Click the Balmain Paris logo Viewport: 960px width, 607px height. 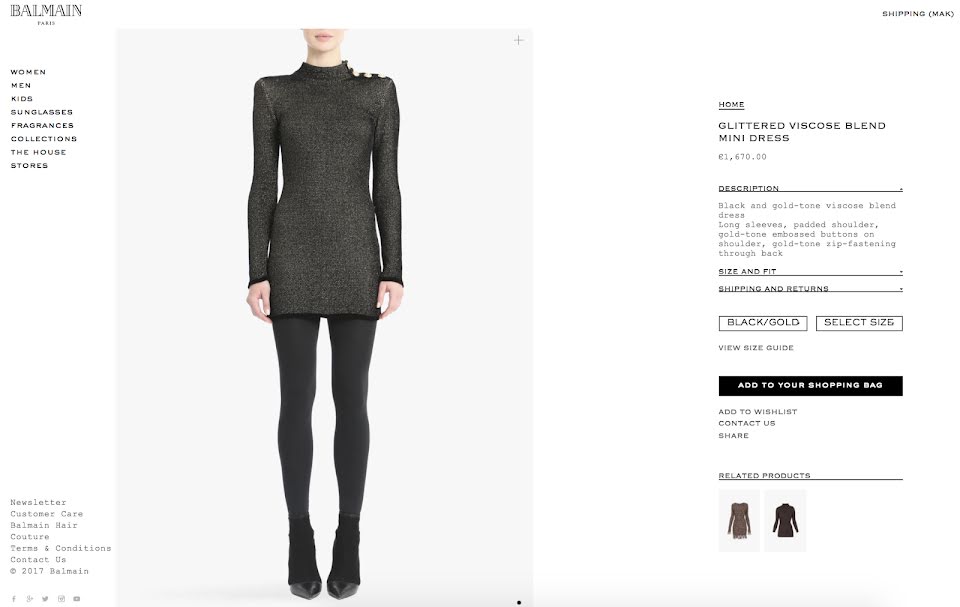(46, 14)
